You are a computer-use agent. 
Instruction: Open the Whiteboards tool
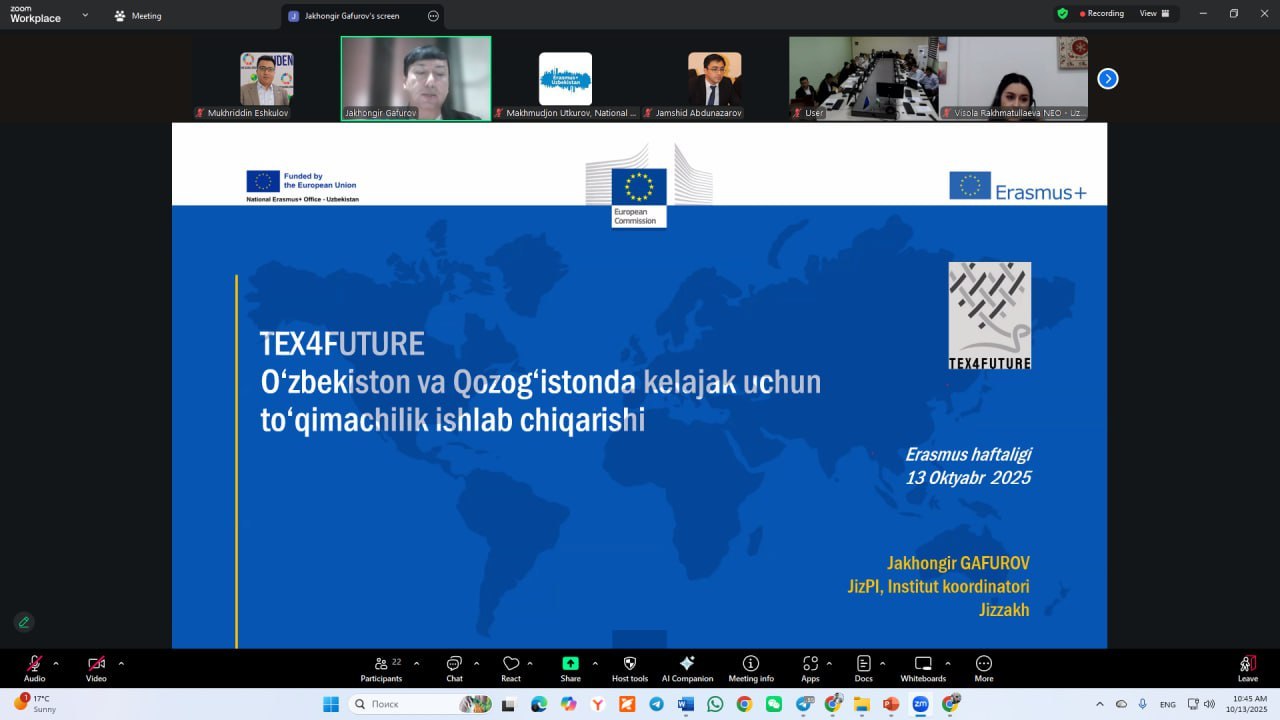coord(923,665)
